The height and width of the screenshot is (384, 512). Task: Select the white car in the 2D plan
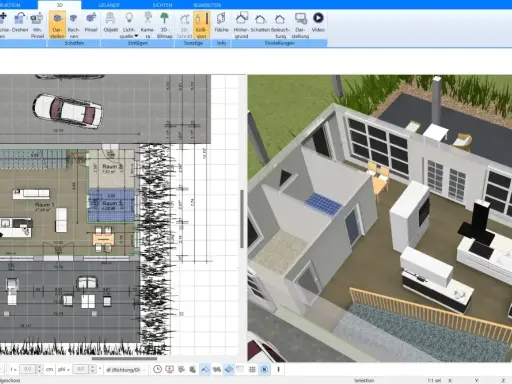[x=68, y=111]
